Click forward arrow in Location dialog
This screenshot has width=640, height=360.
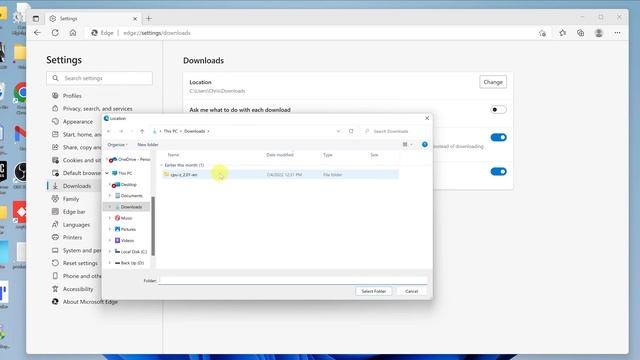[121, 131]
